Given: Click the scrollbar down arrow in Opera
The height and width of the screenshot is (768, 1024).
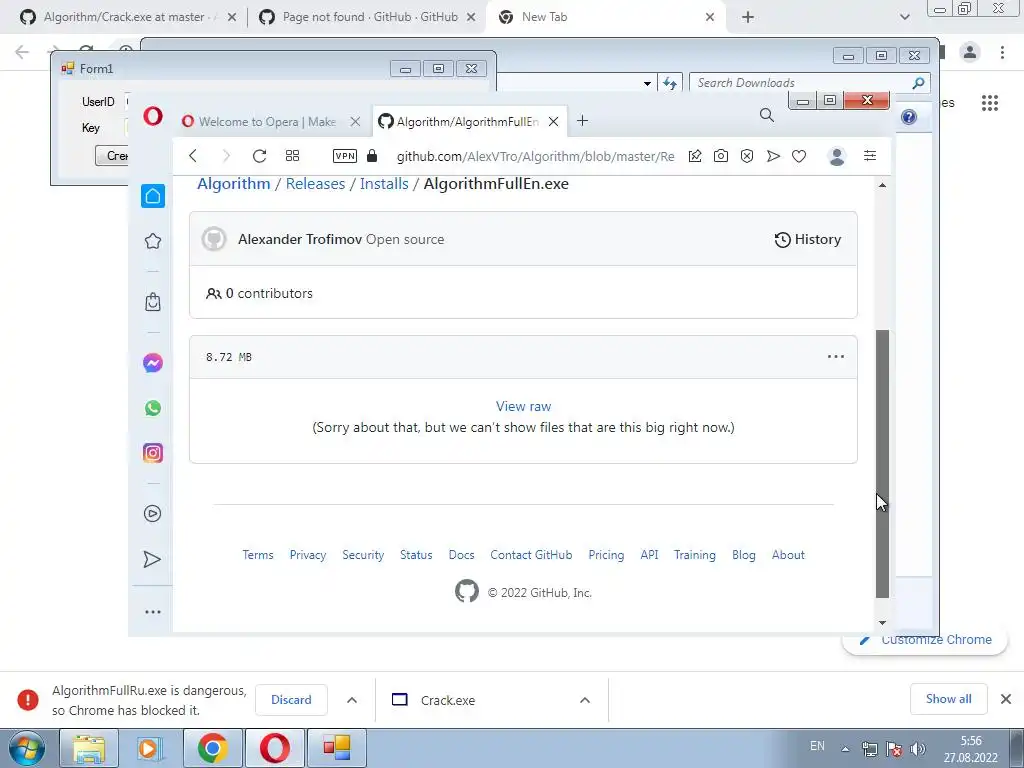Looking at the screenshot, I should (882, 623).
